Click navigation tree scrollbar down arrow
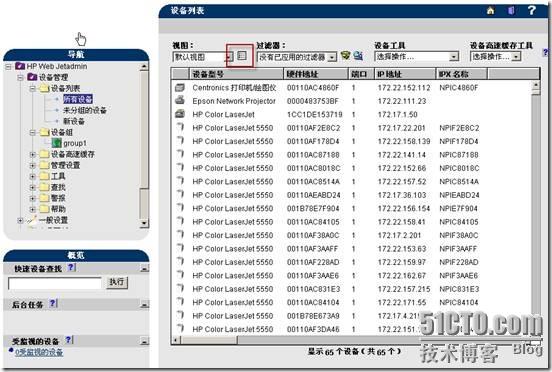 [144, 223]
